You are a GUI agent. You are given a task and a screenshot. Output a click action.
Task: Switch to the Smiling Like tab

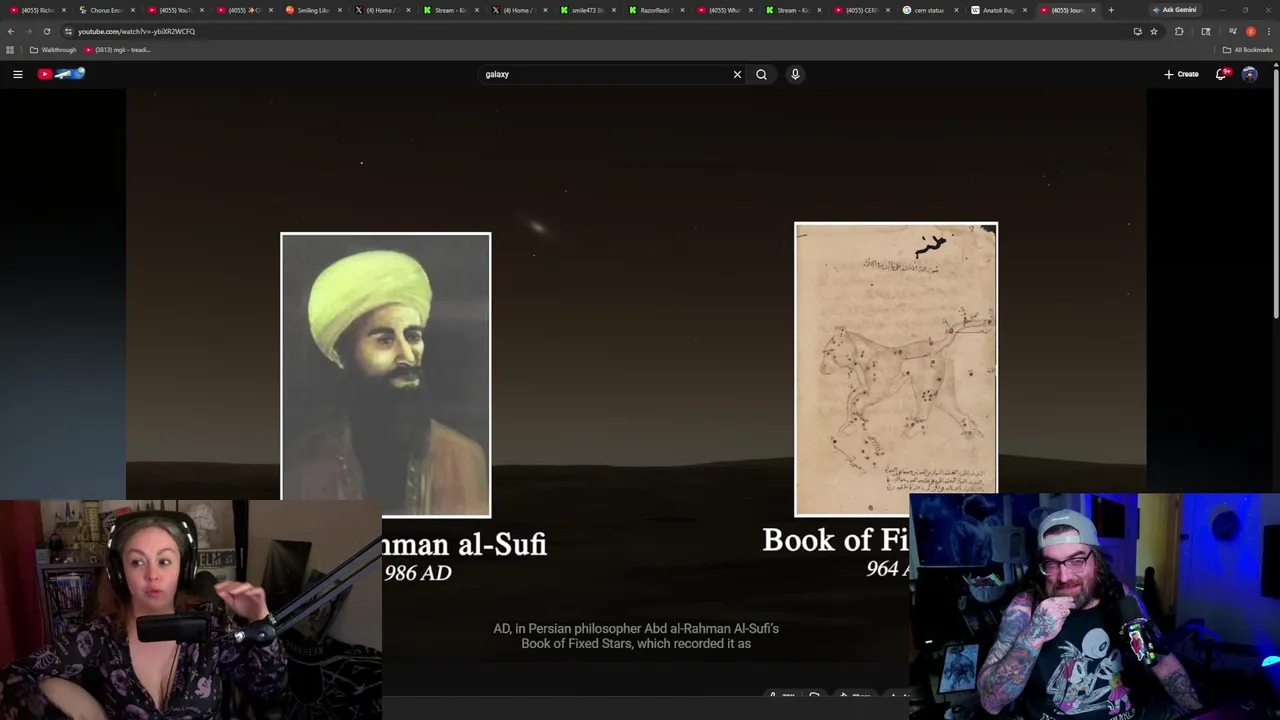click(x=313, y=10)
